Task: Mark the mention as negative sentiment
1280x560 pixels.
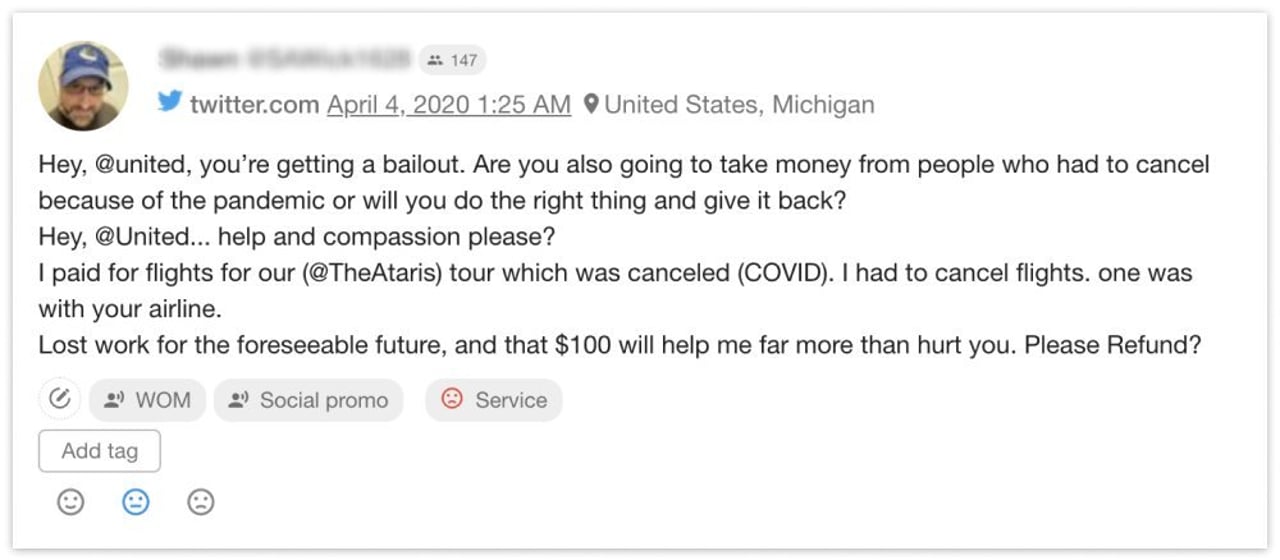Action: point(201,502)
